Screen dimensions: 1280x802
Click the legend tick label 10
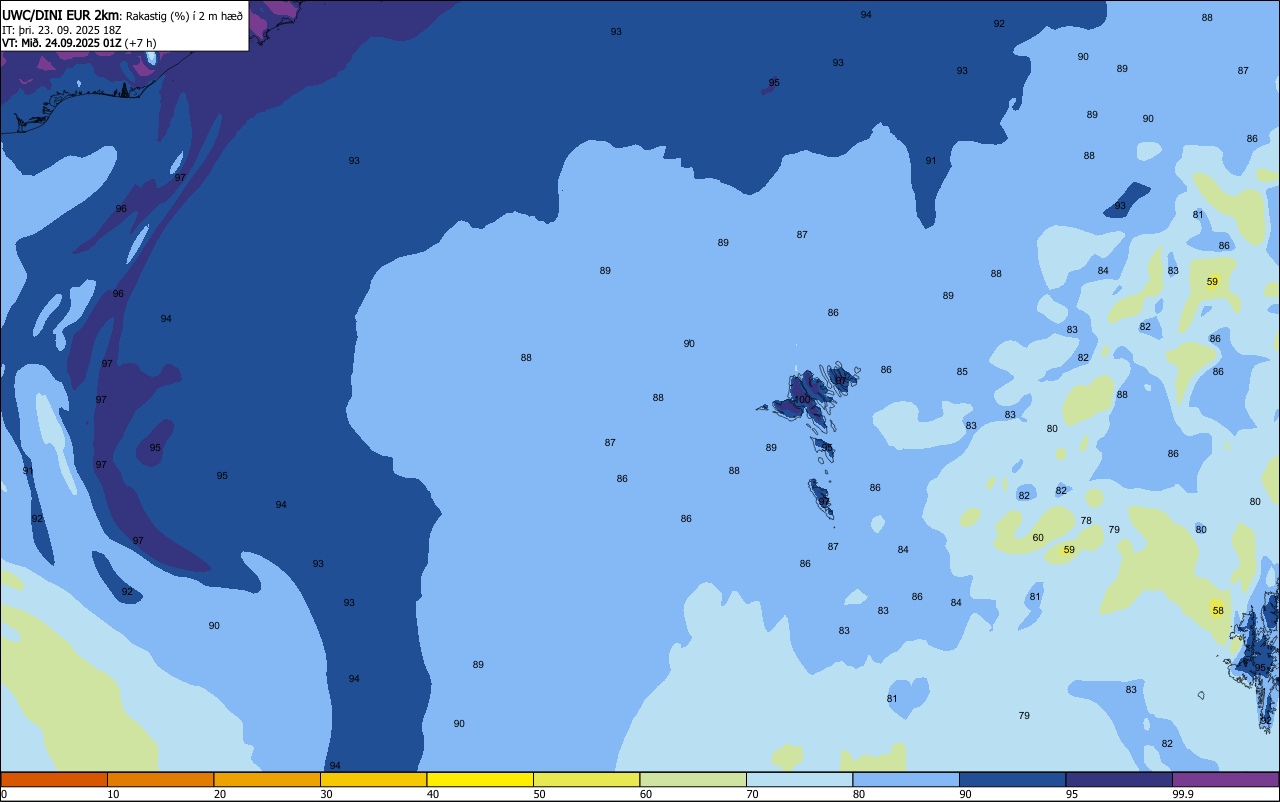click(113, 794)
